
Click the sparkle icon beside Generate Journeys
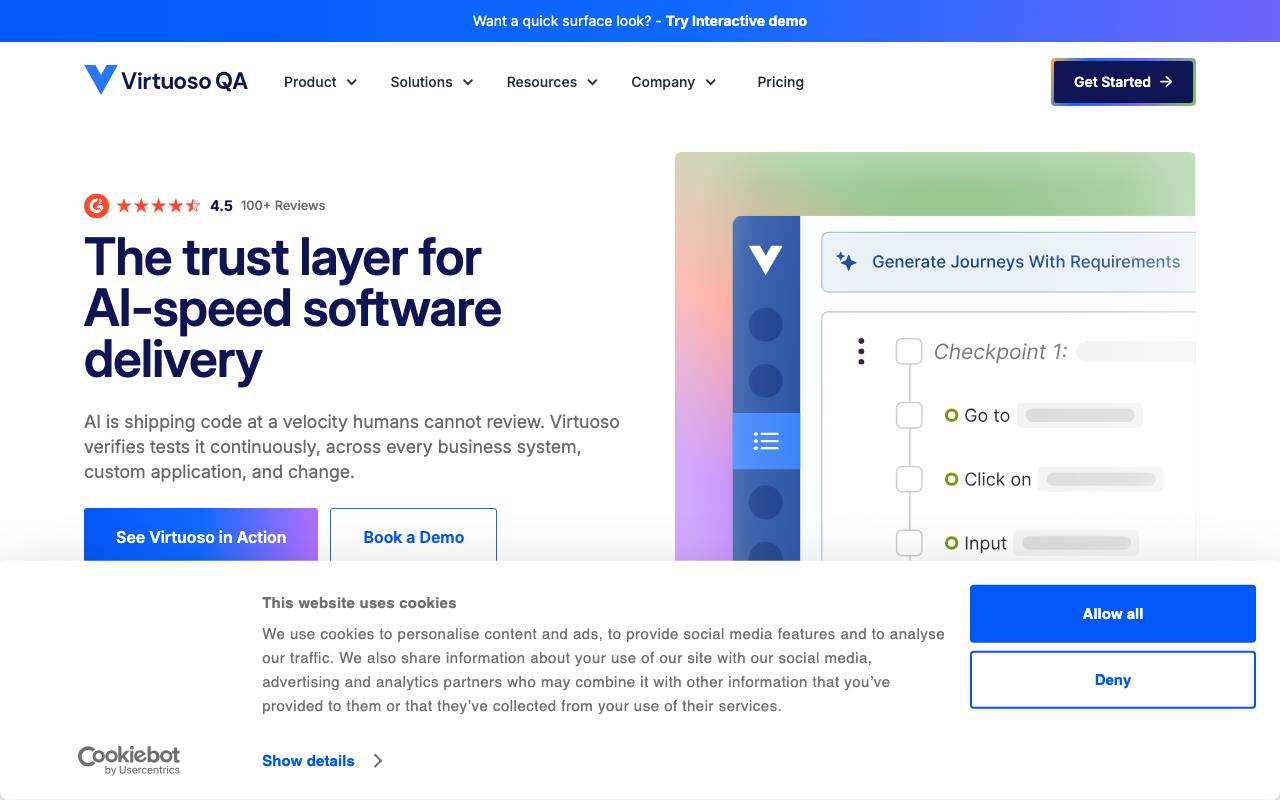point(846,262)
